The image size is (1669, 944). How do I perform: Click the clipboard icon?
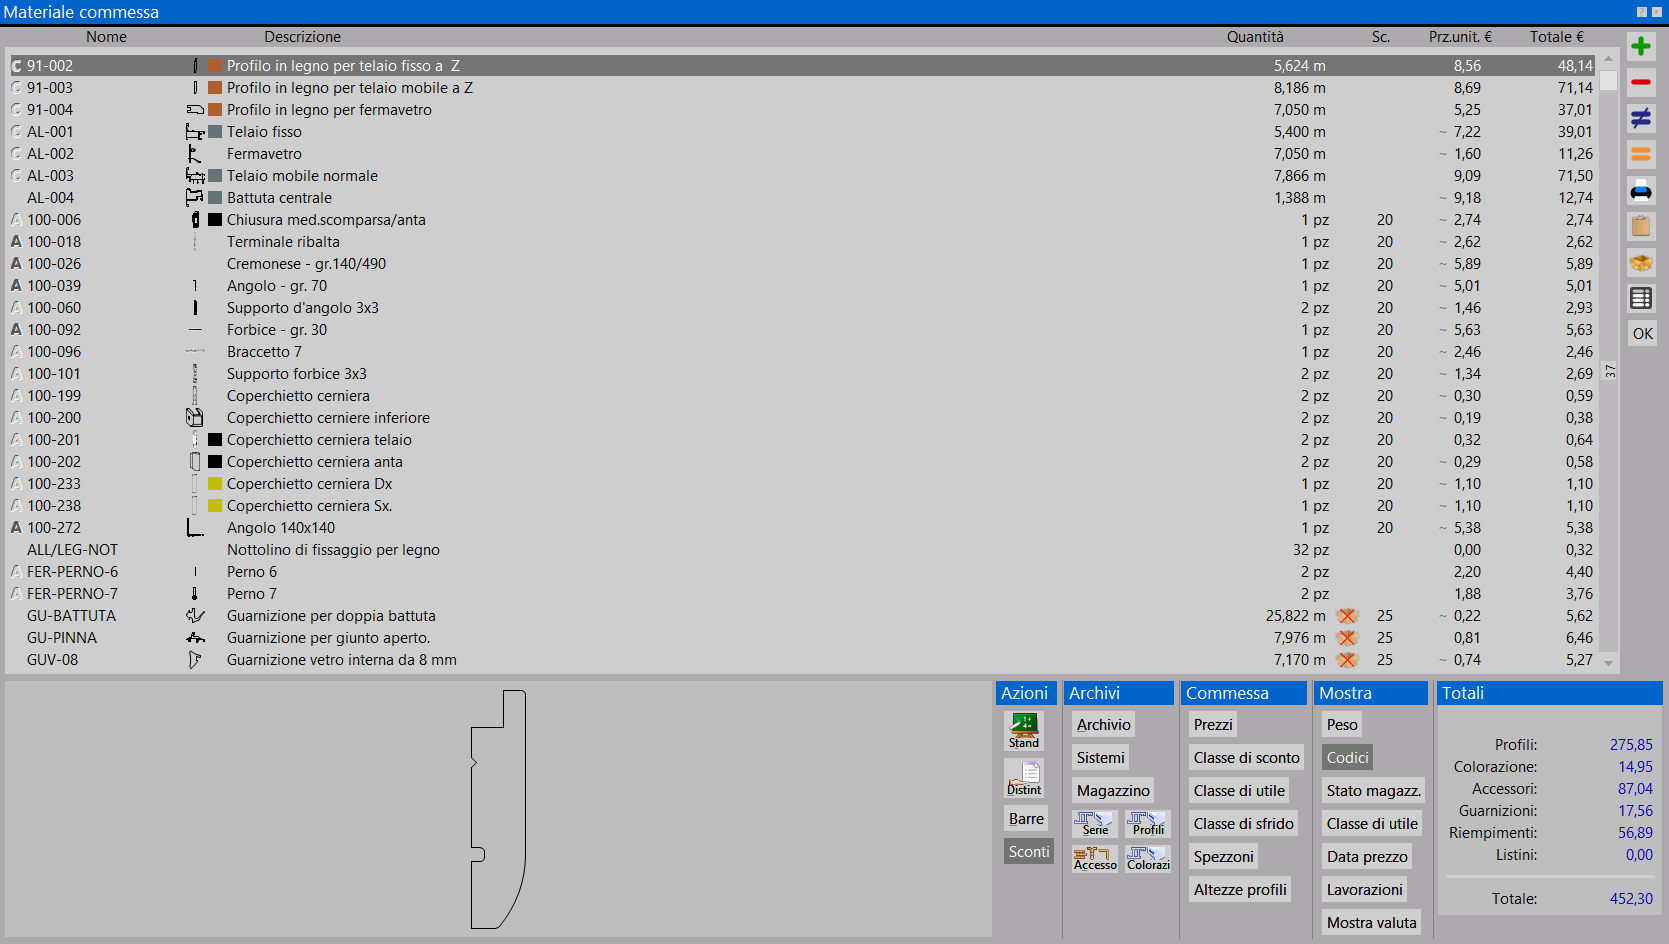pos(1641,226)
